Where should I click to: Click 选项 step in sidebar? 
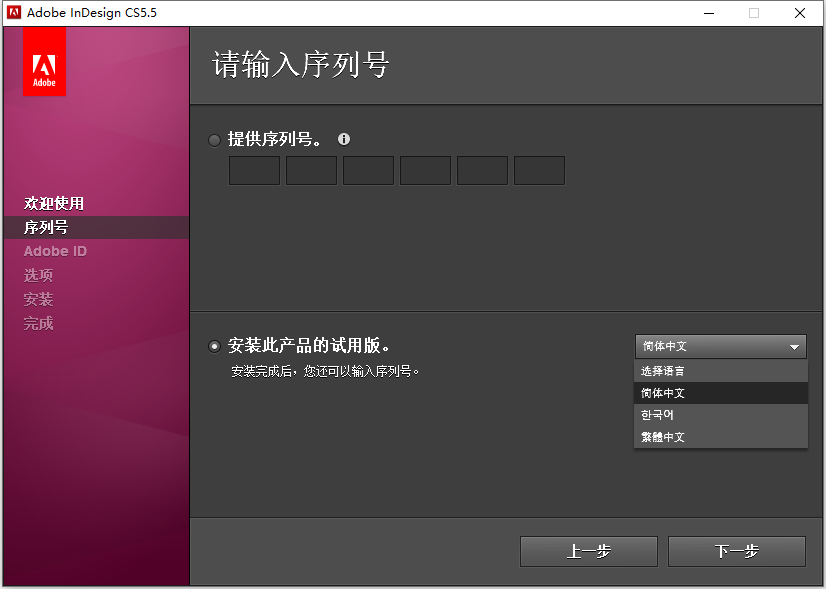click(38, 276)
